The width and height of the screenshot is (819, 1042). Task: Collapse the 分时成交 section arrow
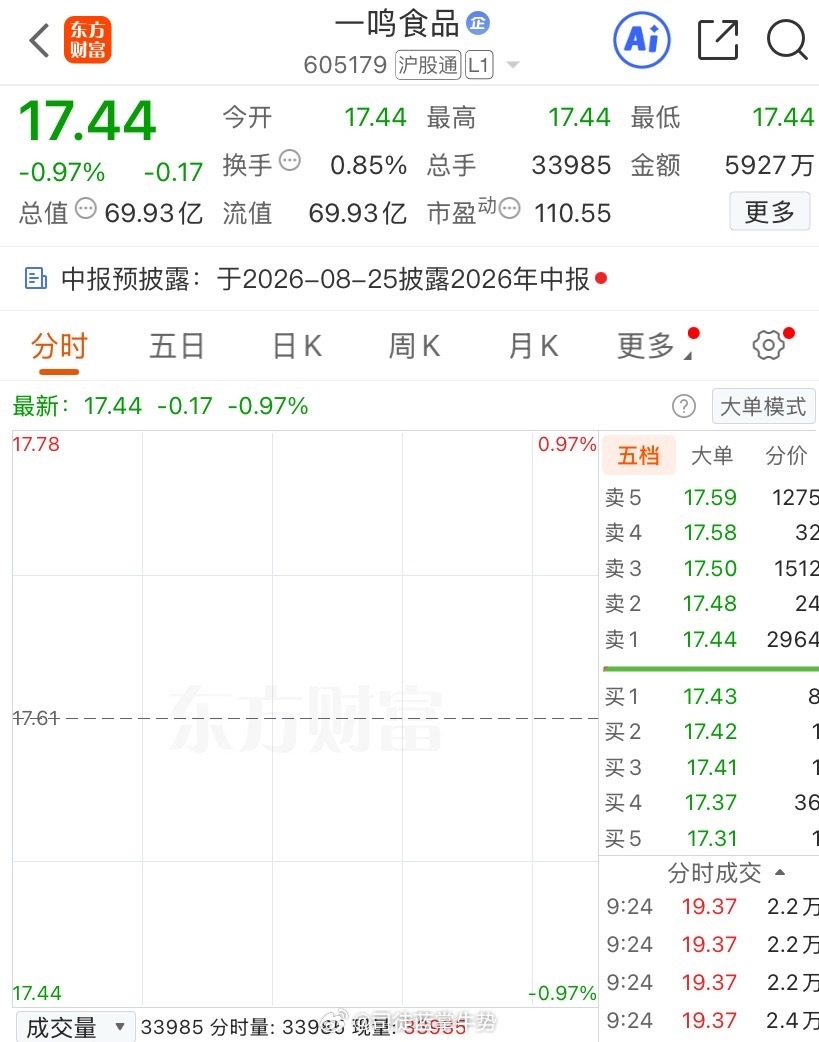pyautogui.click(x=780, y=872)
